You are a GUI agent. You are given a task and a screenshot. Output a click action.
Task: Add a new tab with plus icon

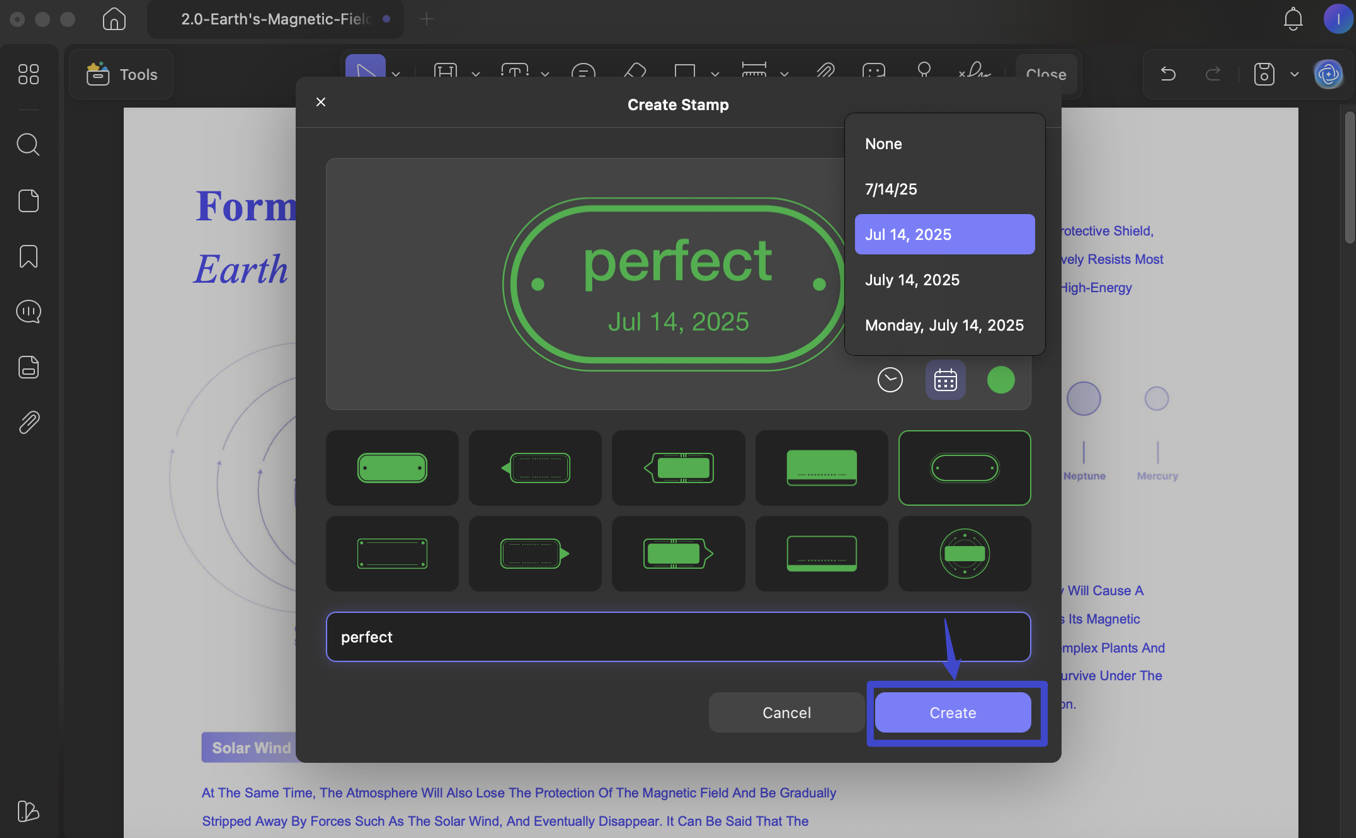tap(426, 19)
